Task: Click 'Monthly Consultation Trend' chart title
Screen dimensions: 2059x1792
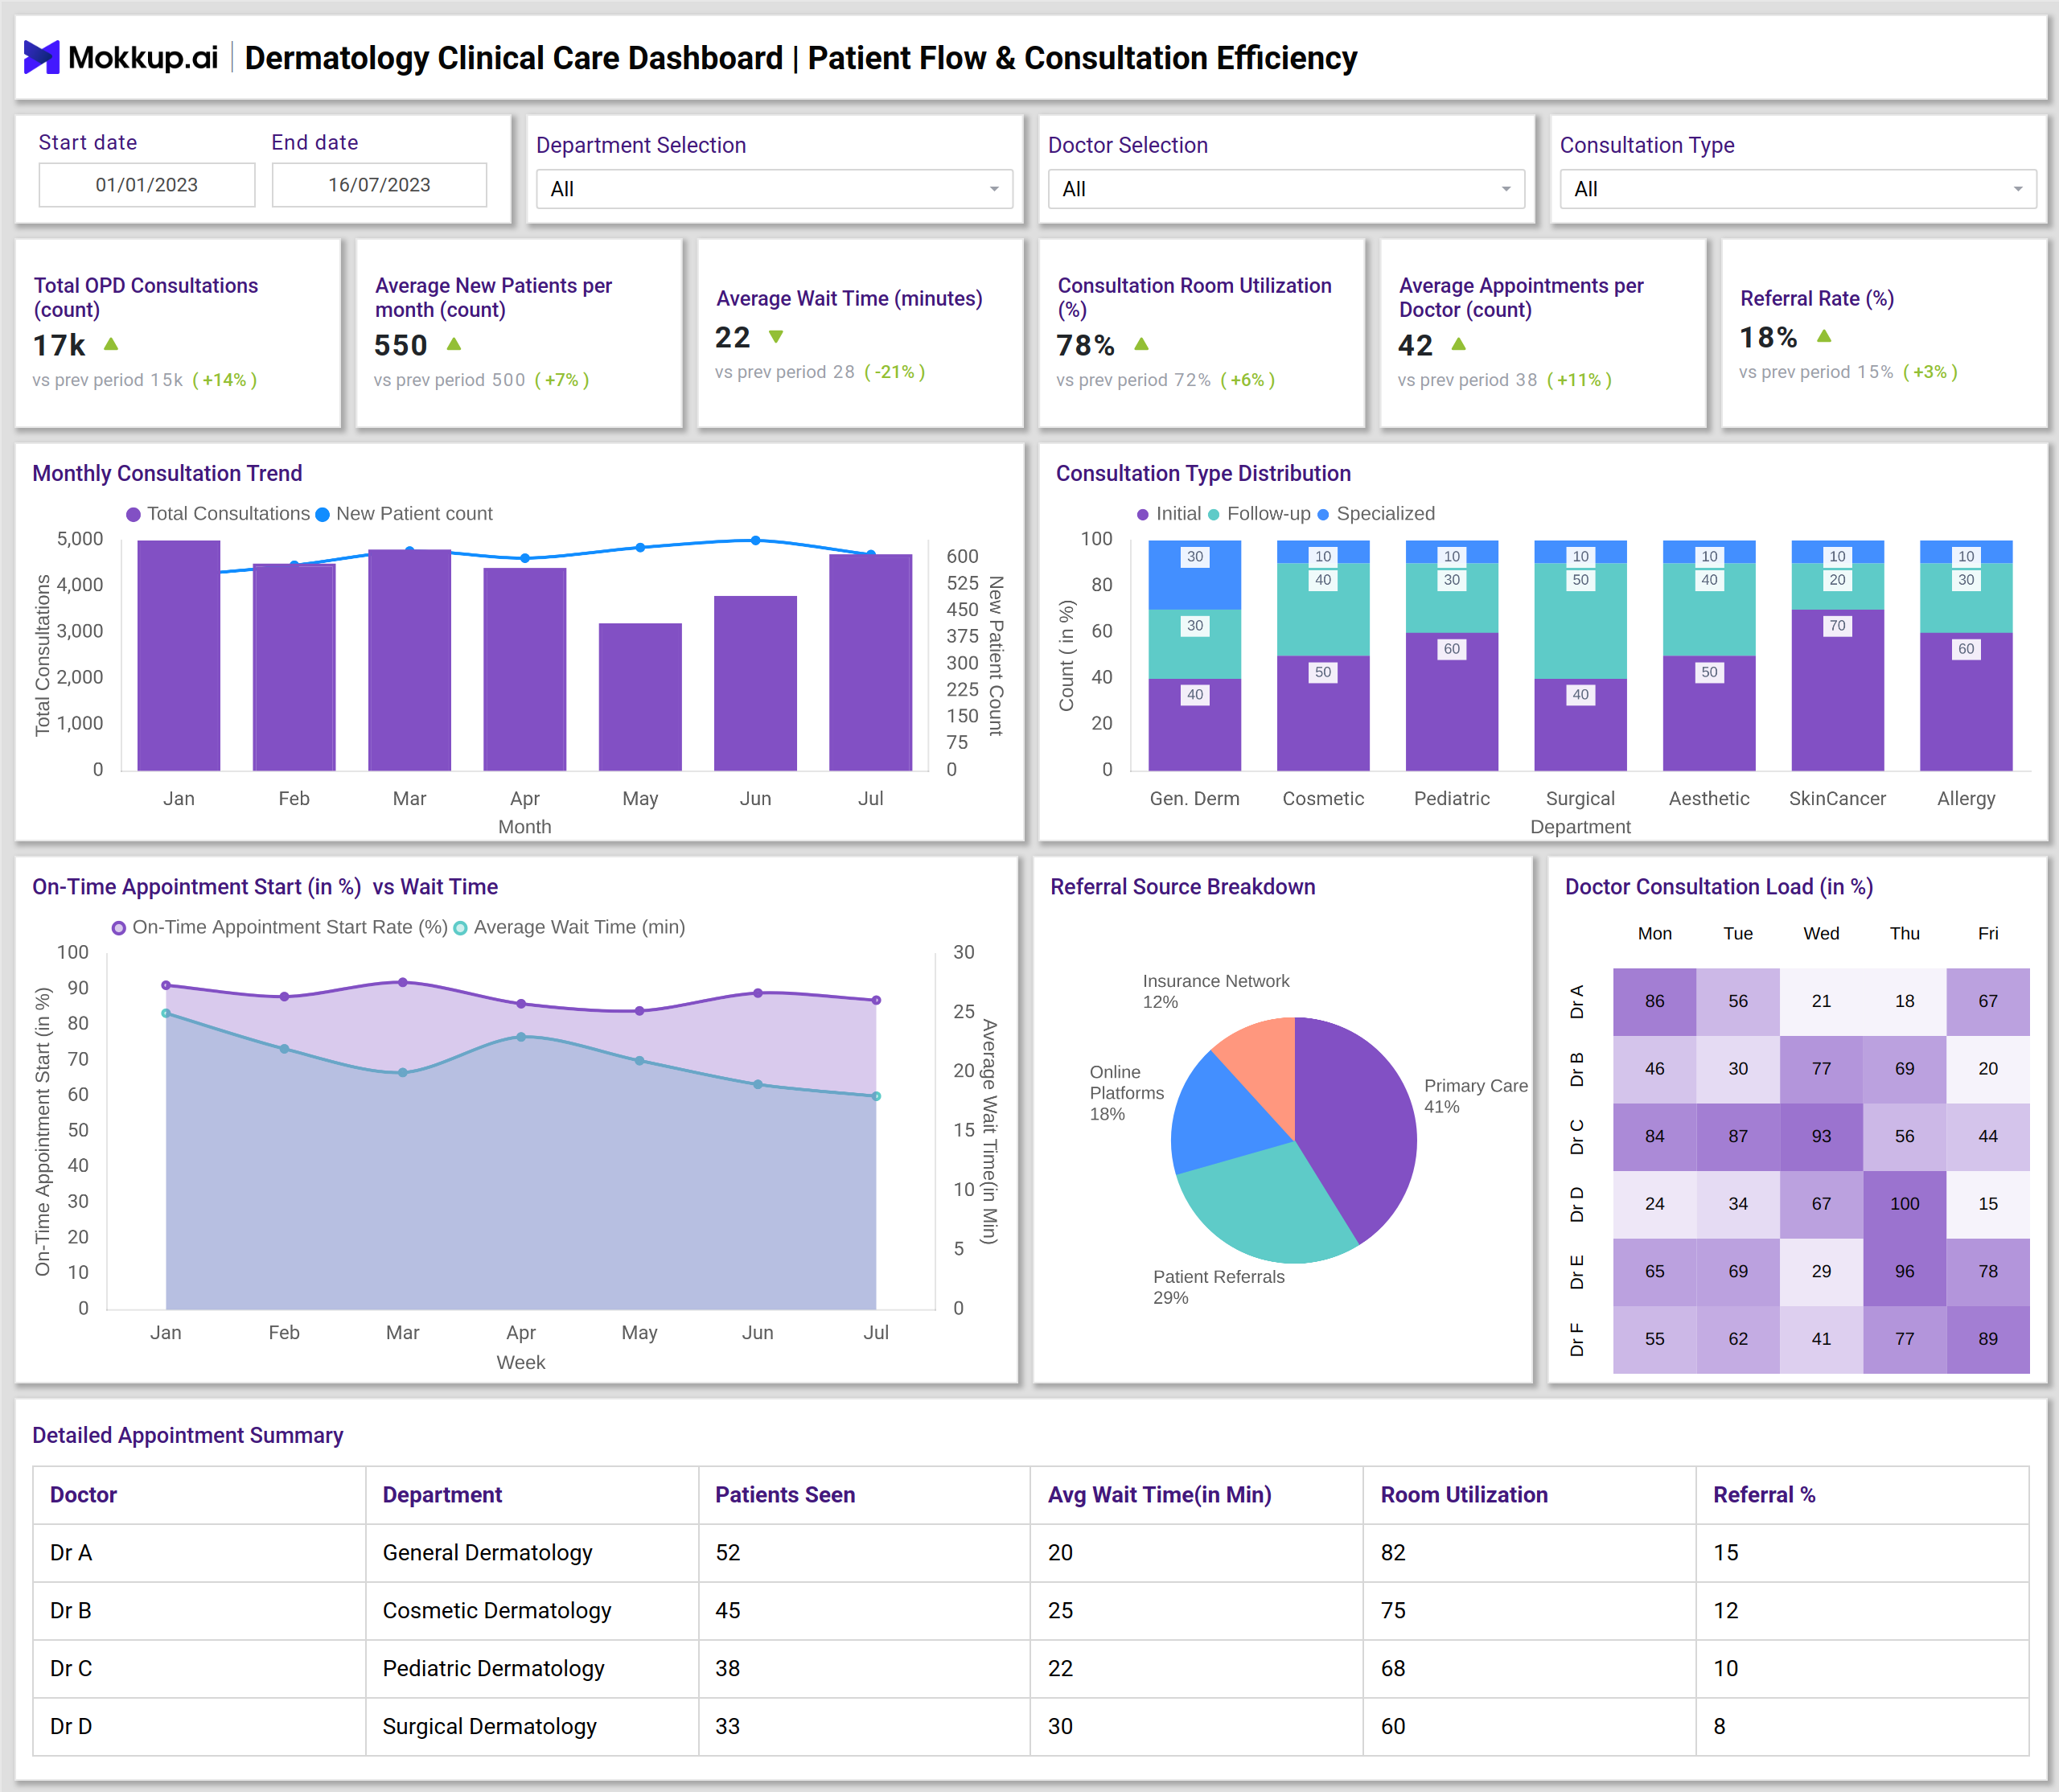Action: (x=167, y=474)
